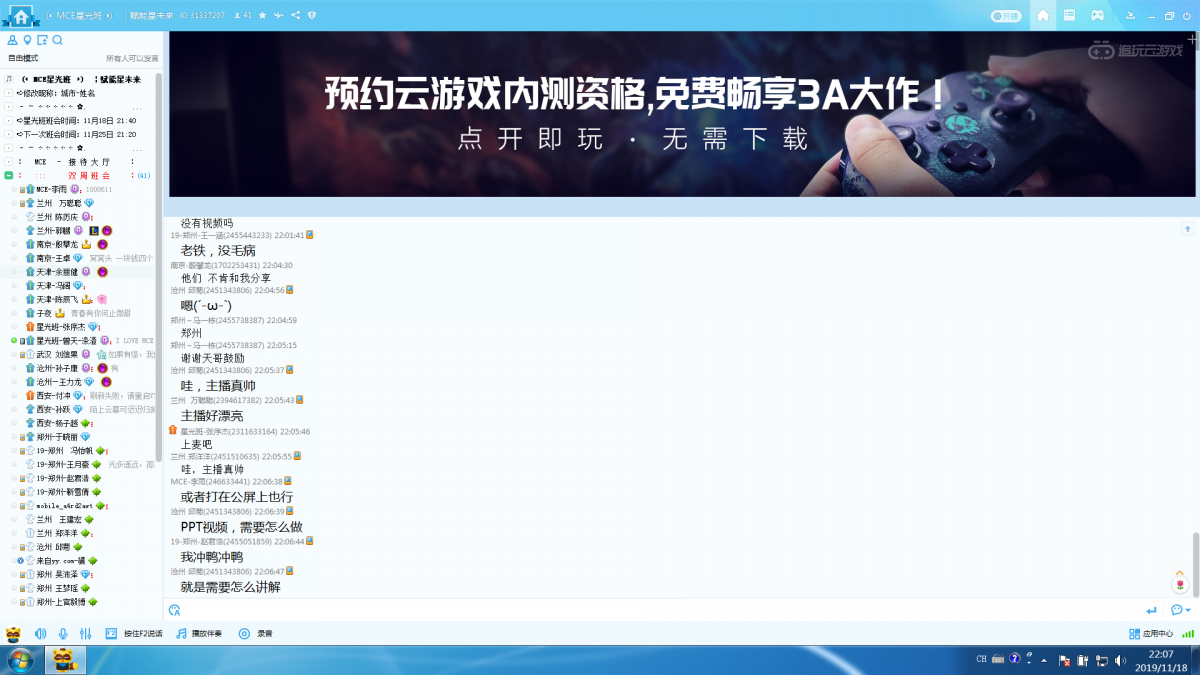Toggle 录音 recording in bottom bar
The image size is (1200, 675).
click(255, 633)
